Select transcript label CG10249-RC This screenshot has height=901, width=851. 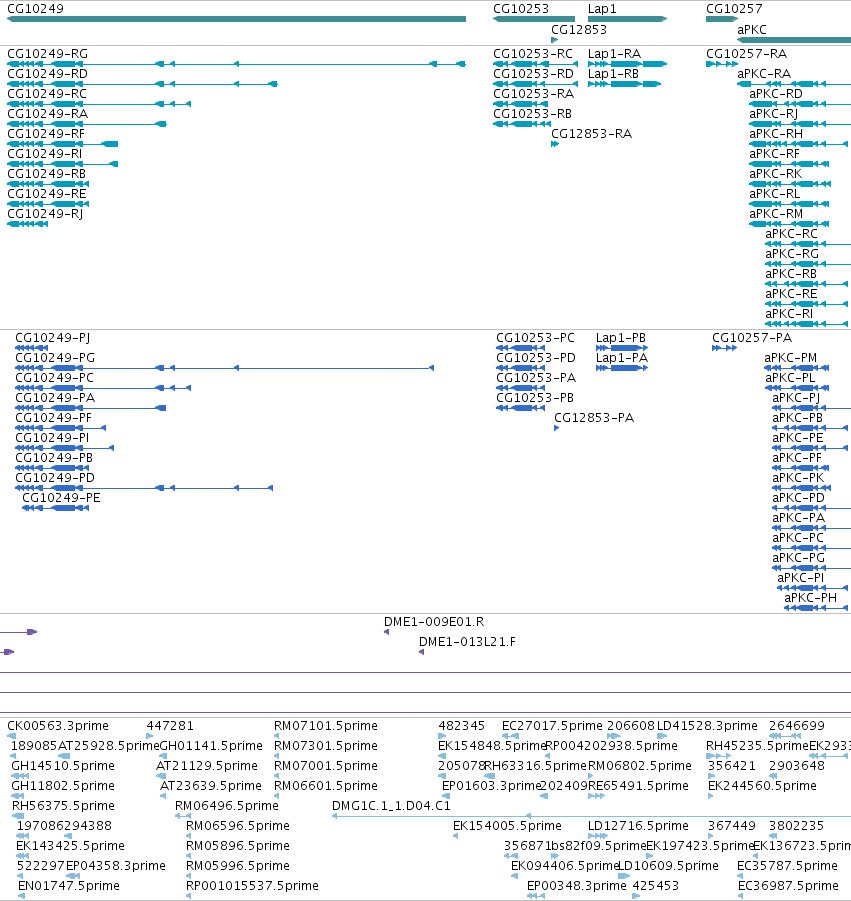[47, 94]
